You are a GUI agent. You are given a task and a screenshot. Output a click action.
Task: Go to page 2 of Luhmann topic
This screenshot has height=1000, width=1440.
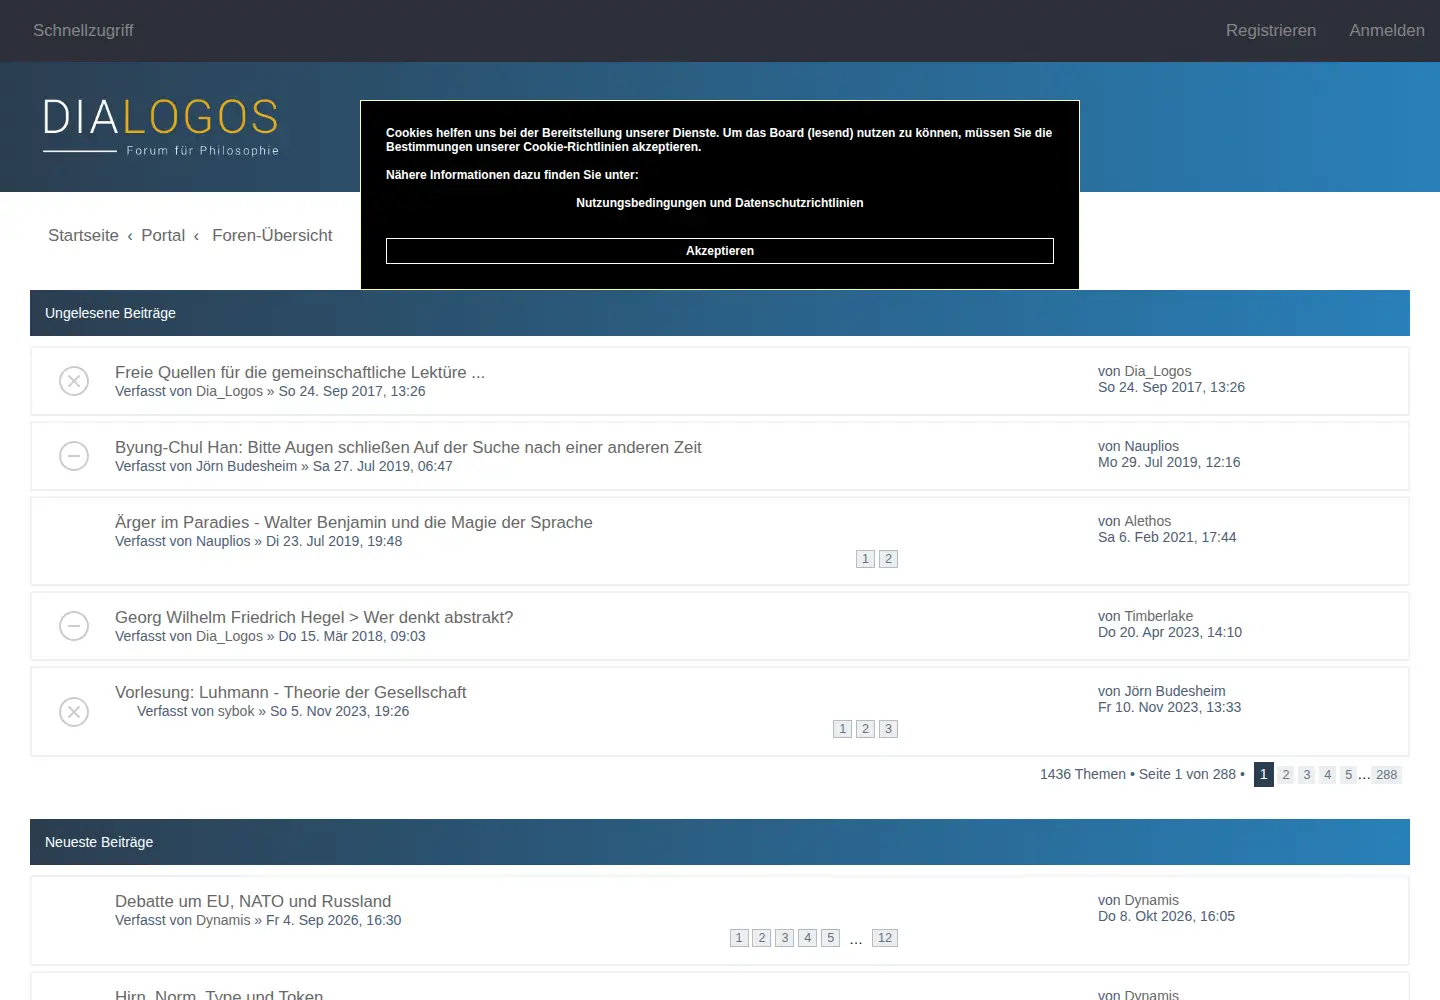tap(865, 729)
